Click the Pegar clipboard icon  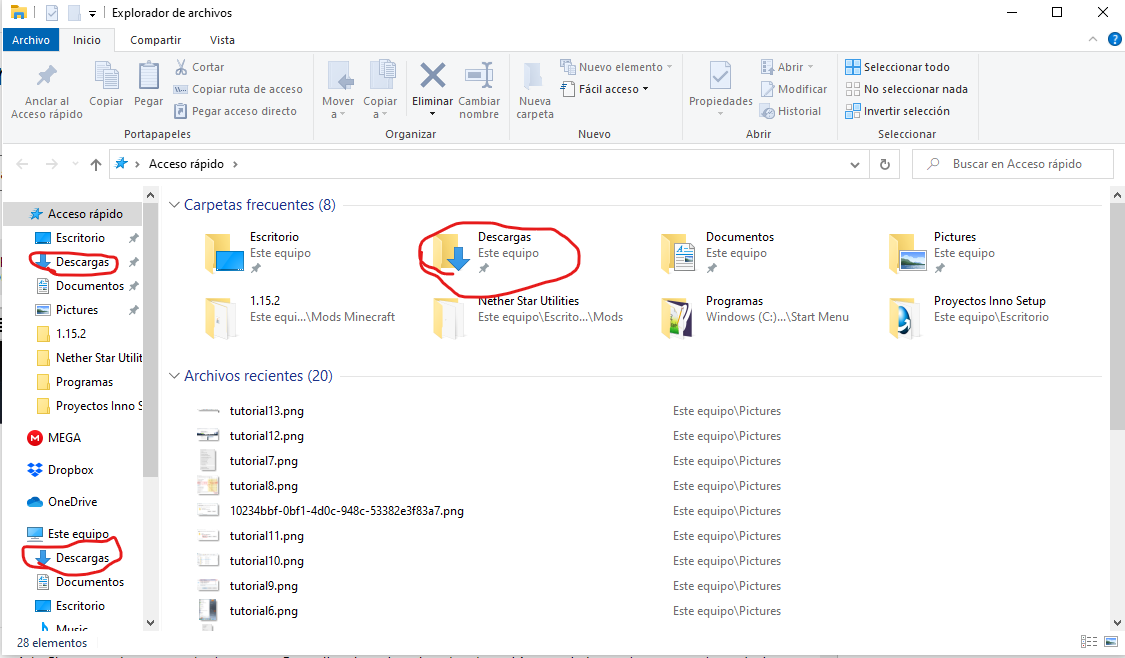149,76
